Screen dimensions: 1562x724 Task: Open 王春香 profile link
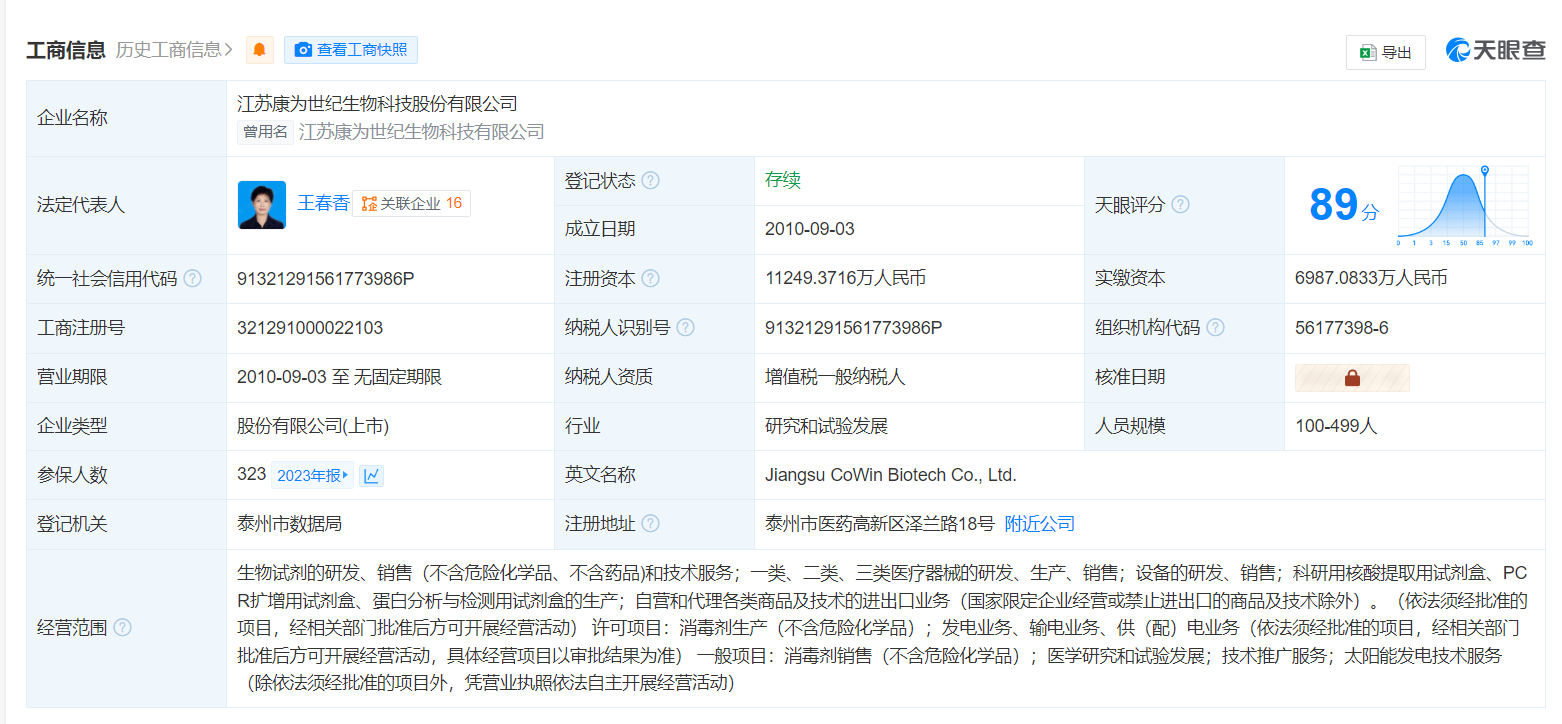pos(323,204)
